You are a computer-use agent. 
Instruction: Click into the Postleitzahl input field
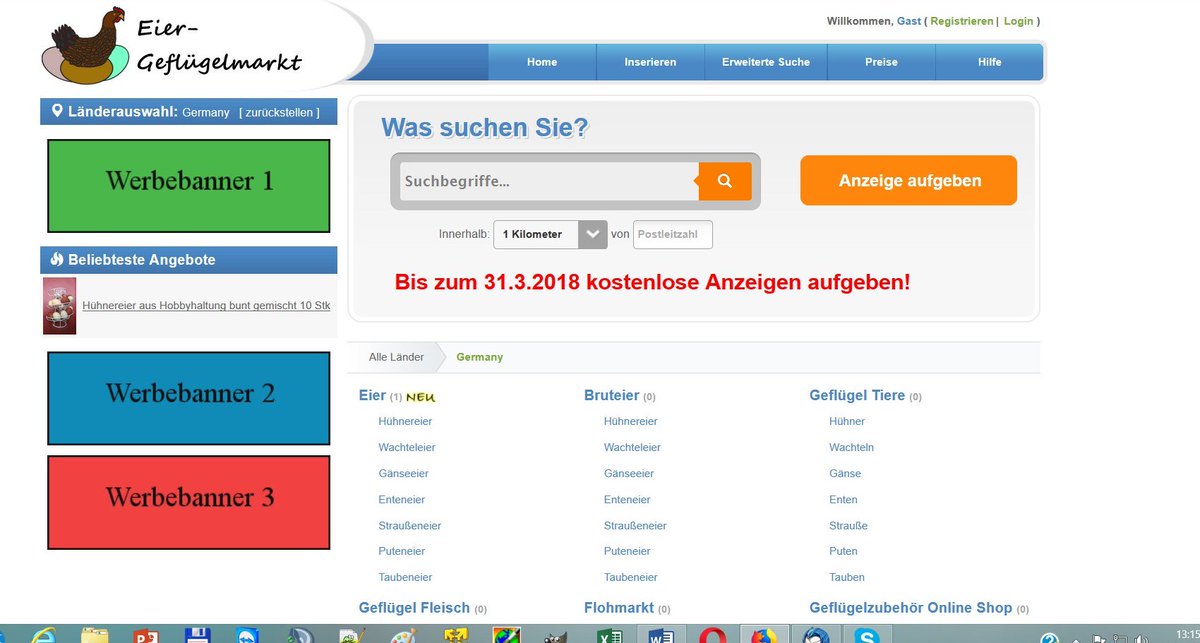[672, 235]
